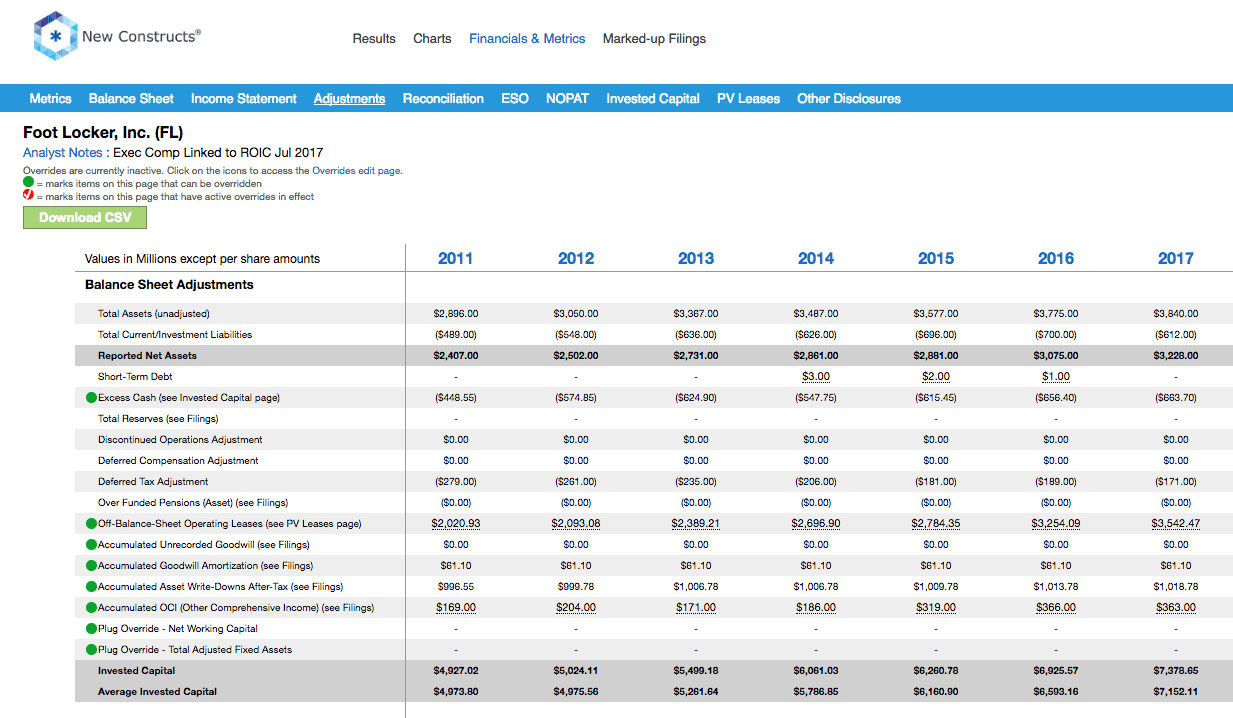Click the Foot Locker, Inc. (FL) heading
This screenshot has height=718, width=1233.
click(x=103, y=132)
